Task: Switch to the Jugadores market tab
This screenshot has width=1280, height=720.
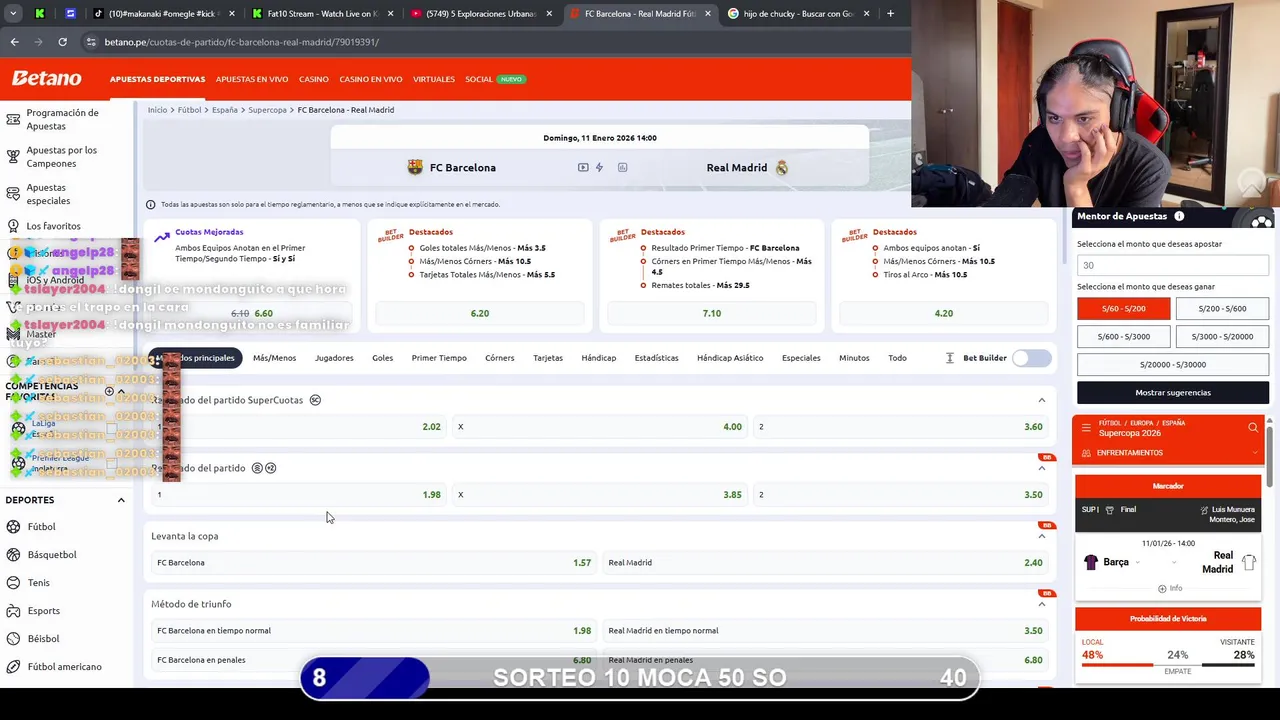Action: coord(334,358)
